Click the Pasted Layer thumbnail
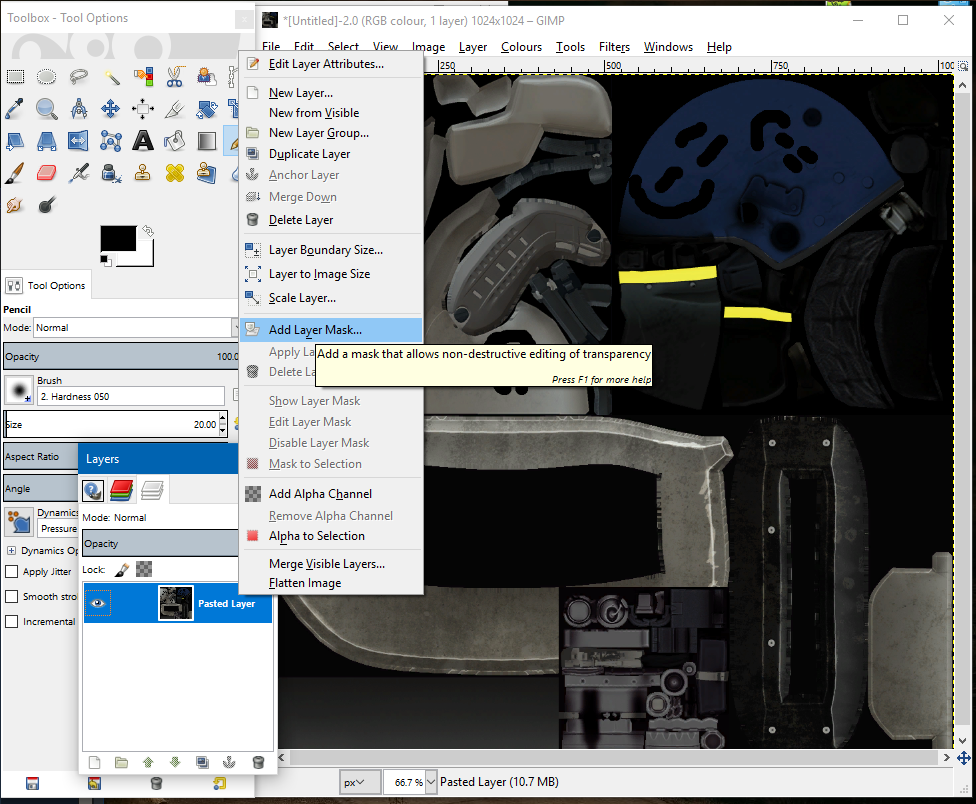 [x=176, y=603]
